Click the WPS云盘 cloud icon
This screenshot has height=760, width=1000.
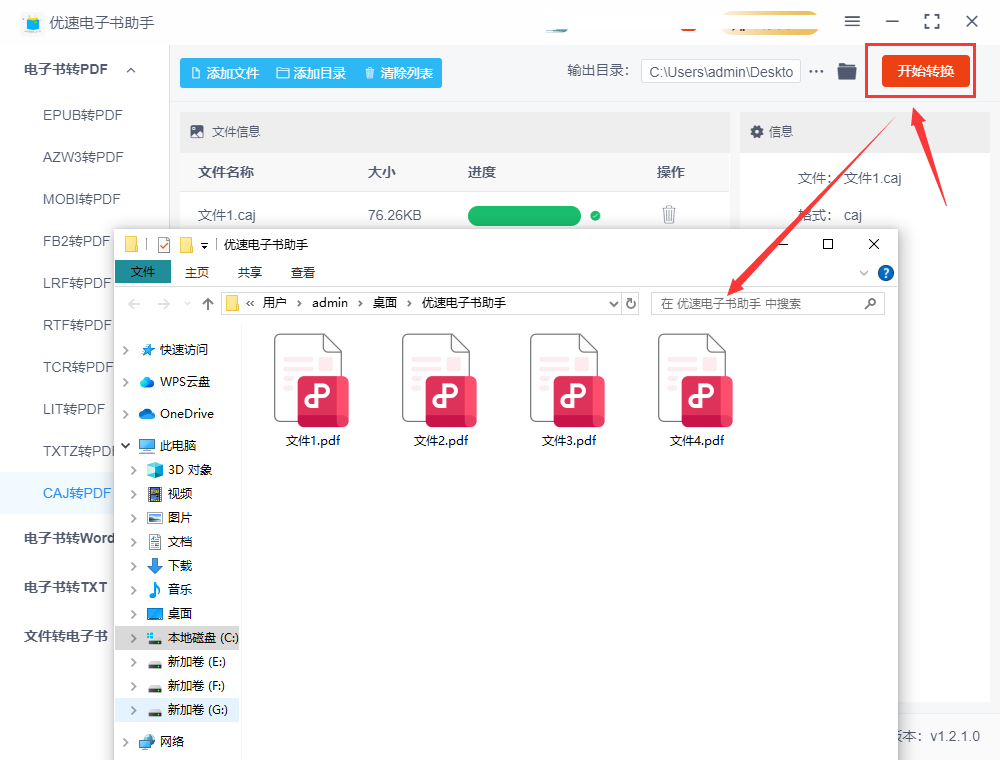(147, 382)
